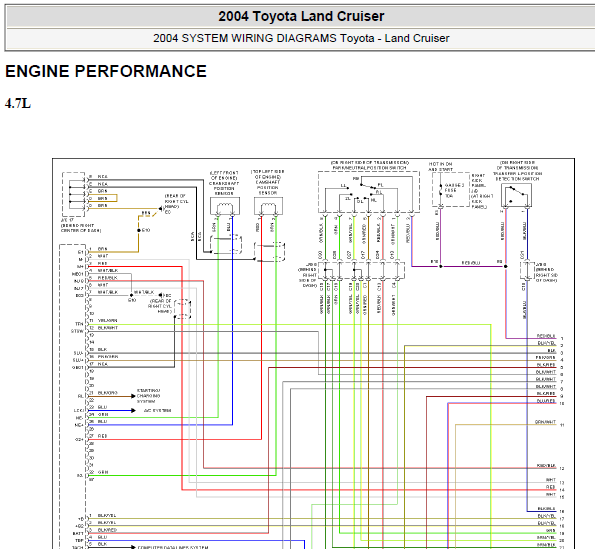Click the camshaft position sensor coil symbol
Image resolution: width=595 pixels, height=549 pixels.
pos(268,207)
